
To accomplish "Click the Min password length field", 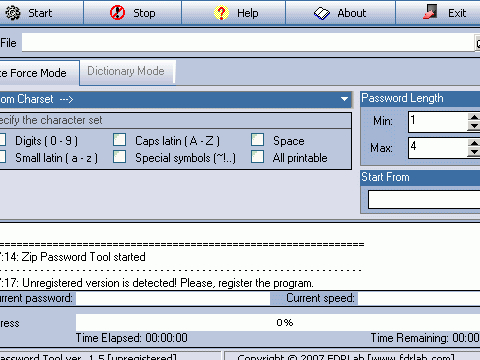I will pos(438,122).
